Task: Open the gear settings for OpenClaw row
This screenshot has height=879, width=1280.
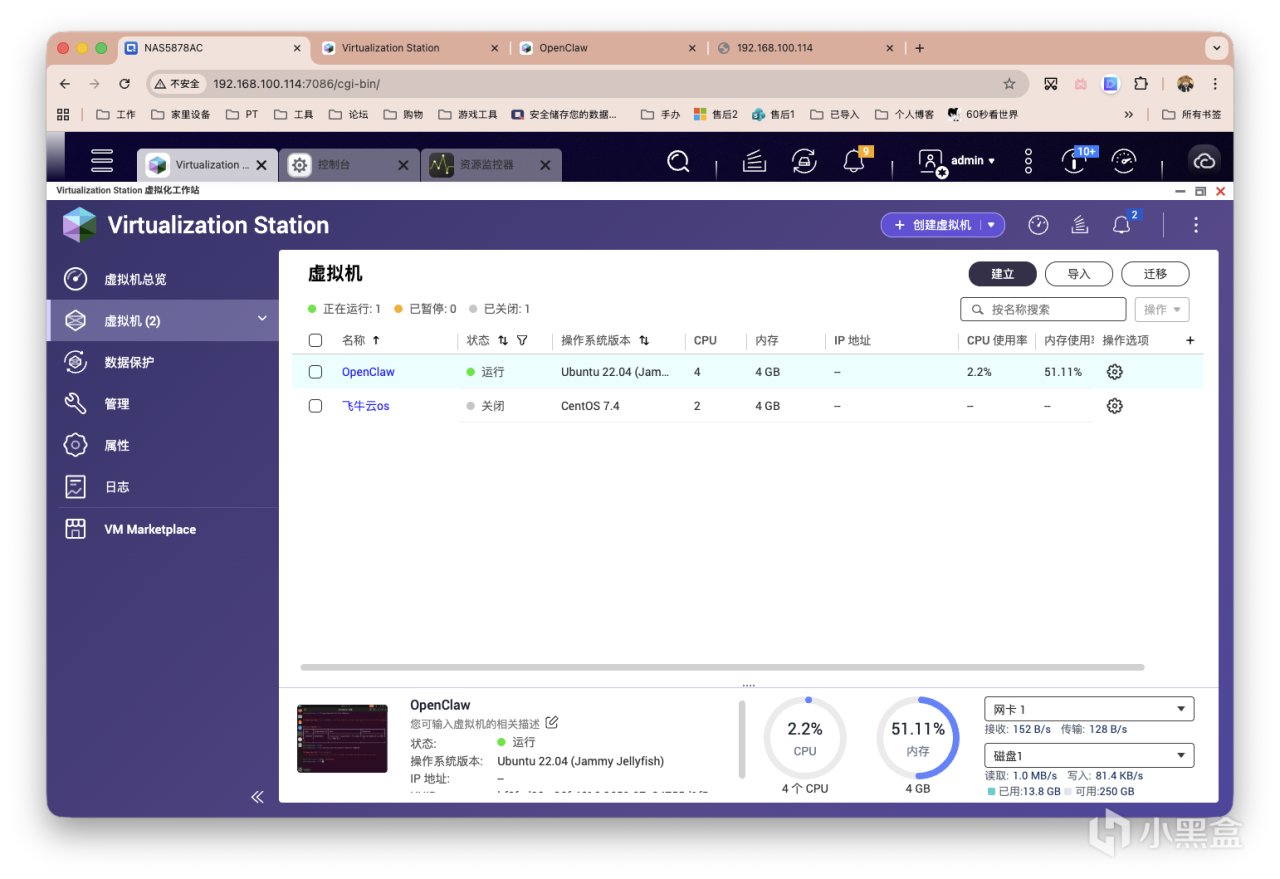Action: pos(1115,372)
